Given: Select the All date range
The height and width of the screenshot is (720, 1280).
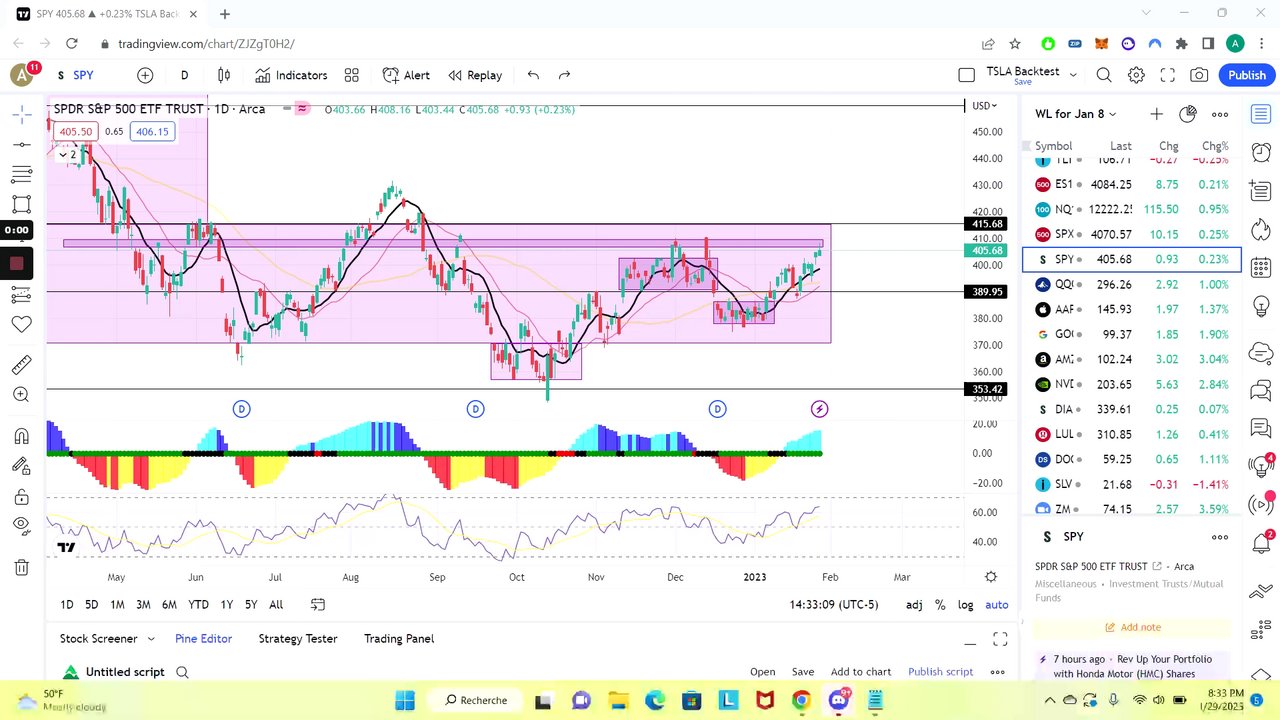Looking at the screenshot, I should tap(276, 604).
